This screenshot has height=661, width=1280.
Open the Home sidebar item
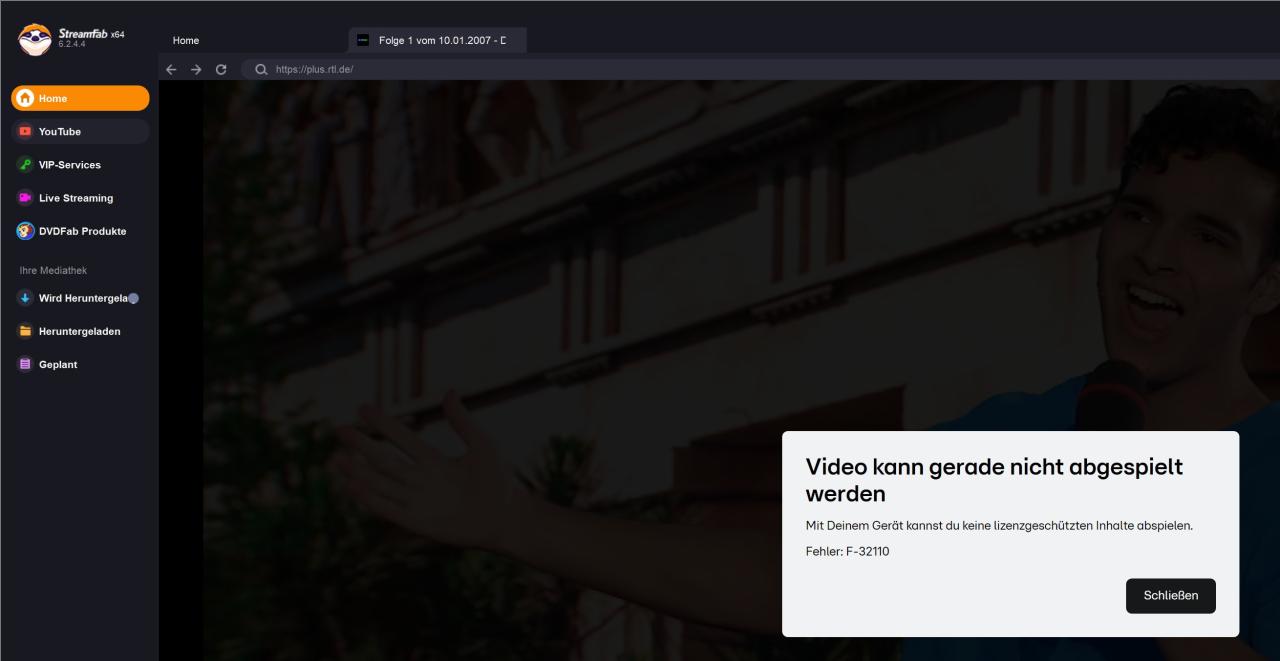pos(80,98)
